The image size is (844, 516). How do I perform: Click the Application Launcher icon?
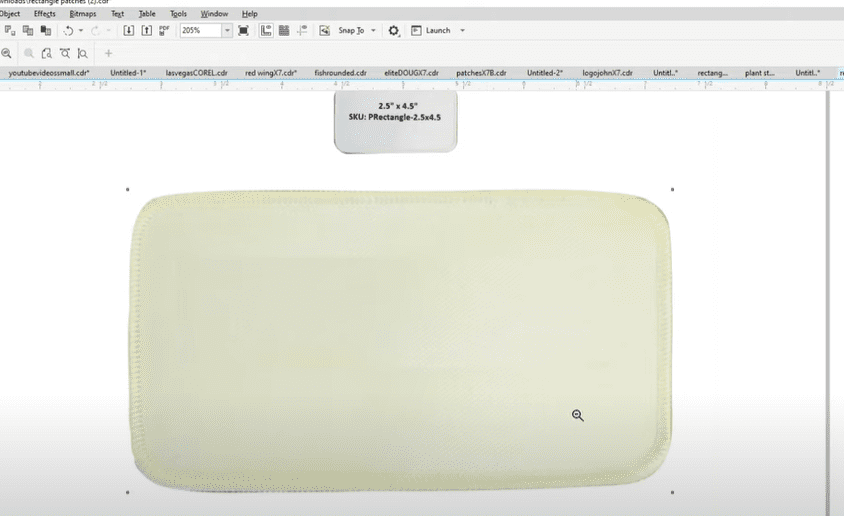tap(416, 31)
